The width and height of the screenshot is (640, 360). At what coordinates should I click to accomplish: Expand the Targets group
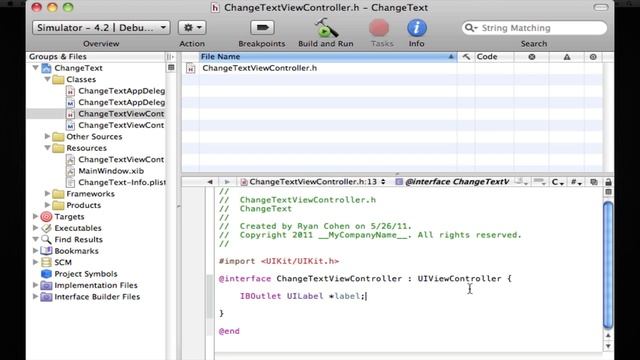(36, 216)
